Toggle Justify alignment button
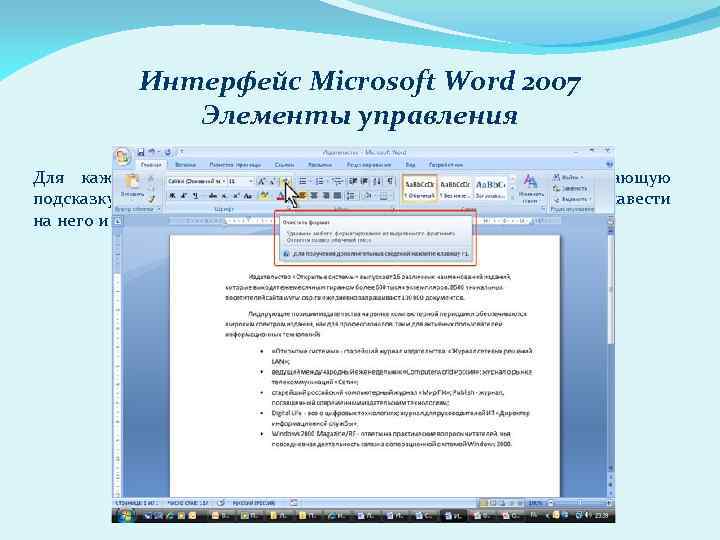720x540 pixels. (337, 196)
